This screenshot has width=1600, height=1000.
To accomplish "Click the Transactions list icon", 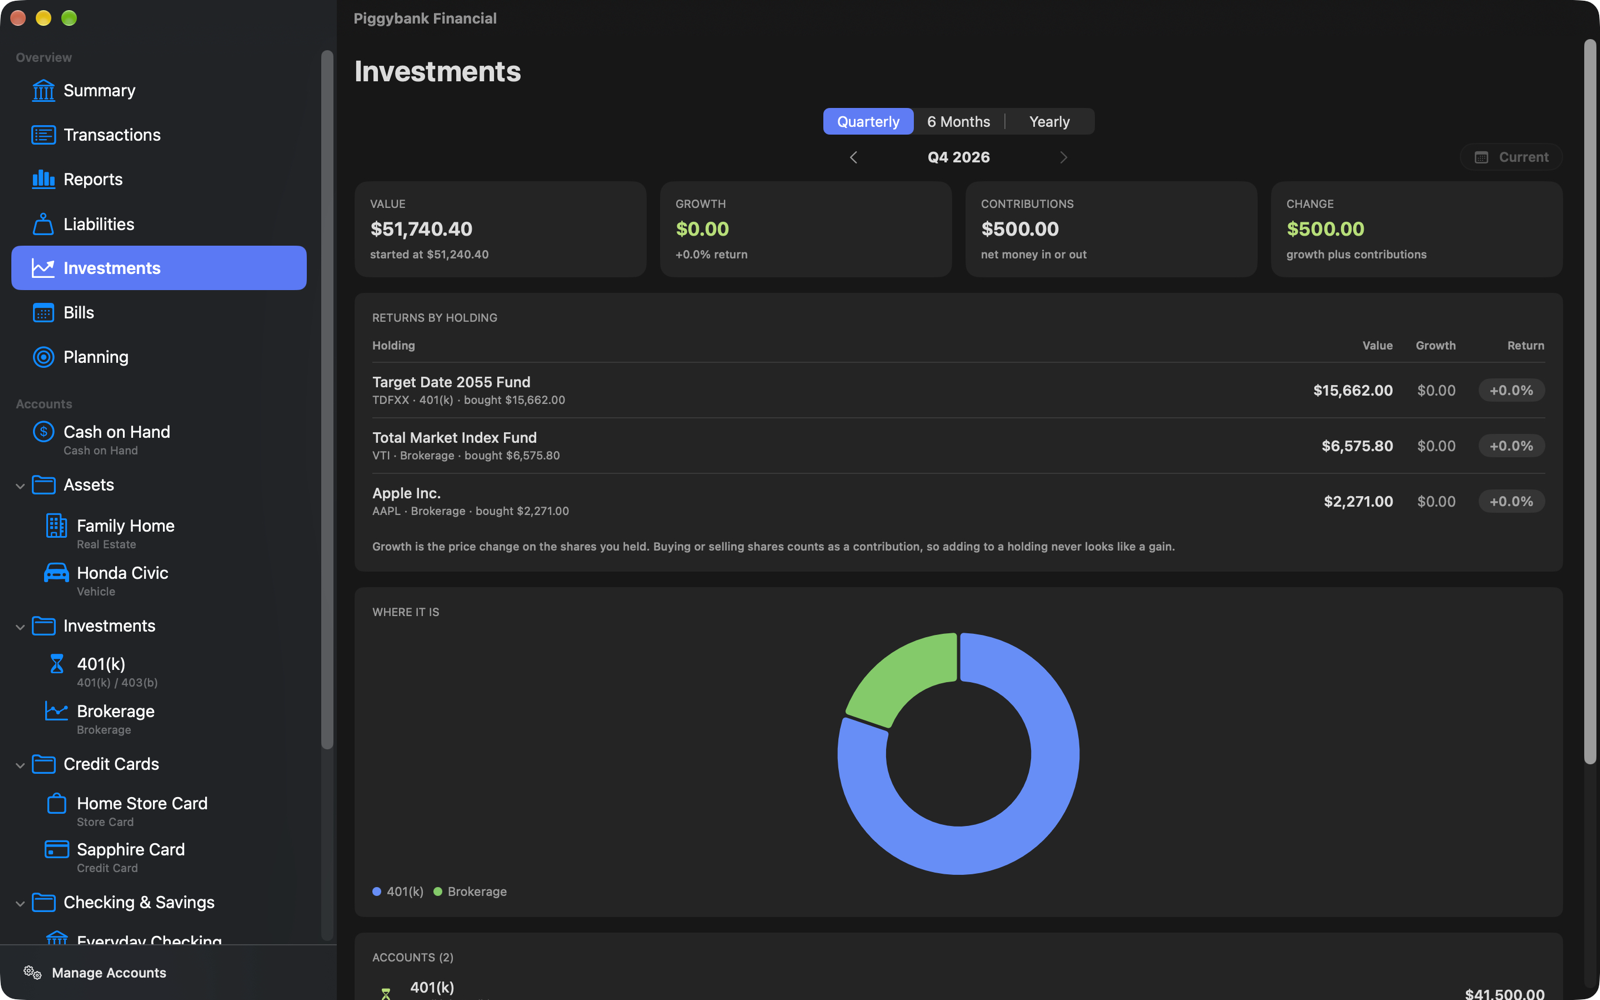I will (43, 135).
